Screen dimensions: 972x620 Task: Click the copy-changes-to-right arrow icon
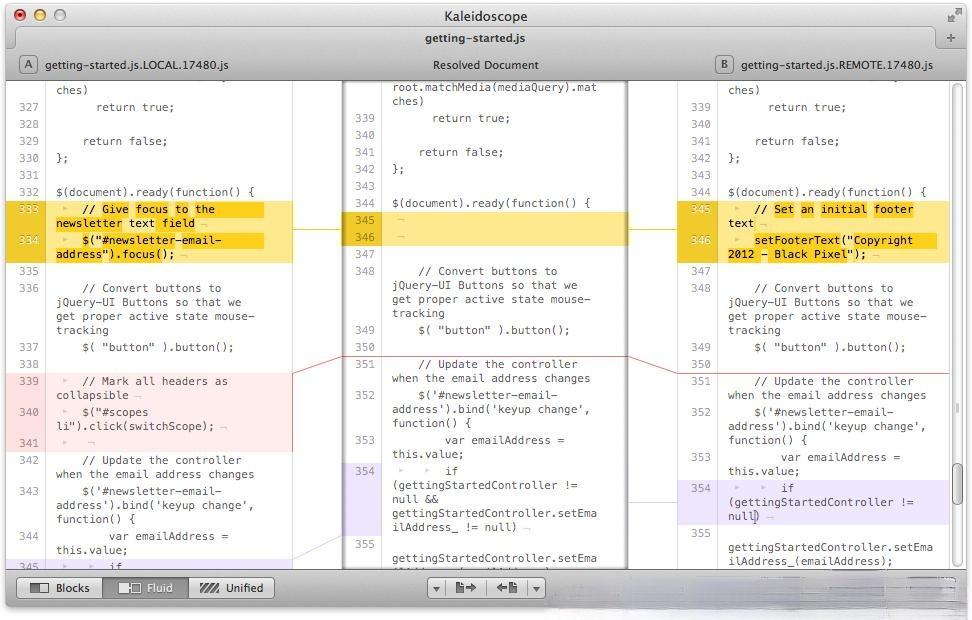[465, 588]
